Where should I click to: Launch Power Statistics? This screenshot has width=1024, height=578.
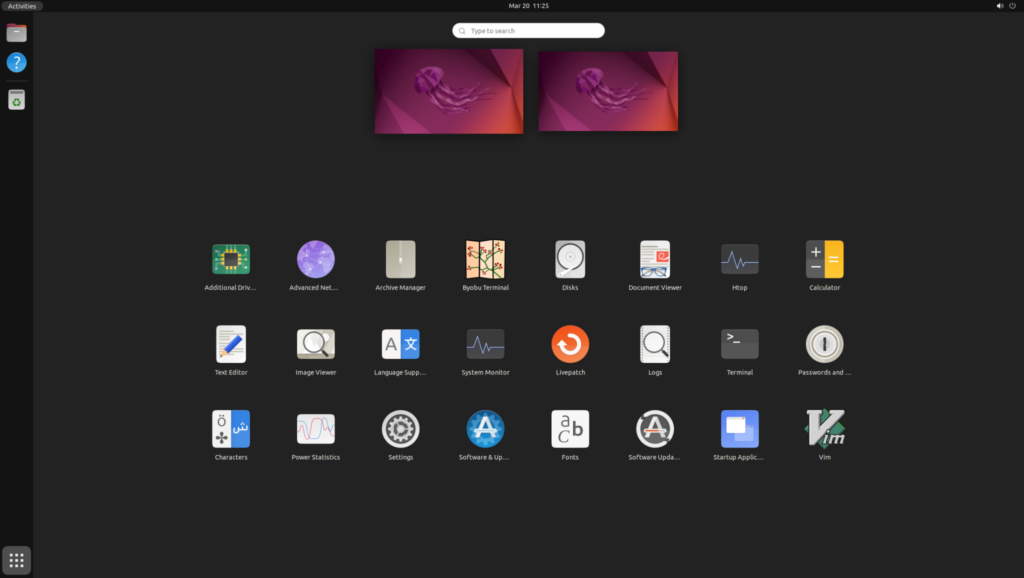[x=315, y=430]
